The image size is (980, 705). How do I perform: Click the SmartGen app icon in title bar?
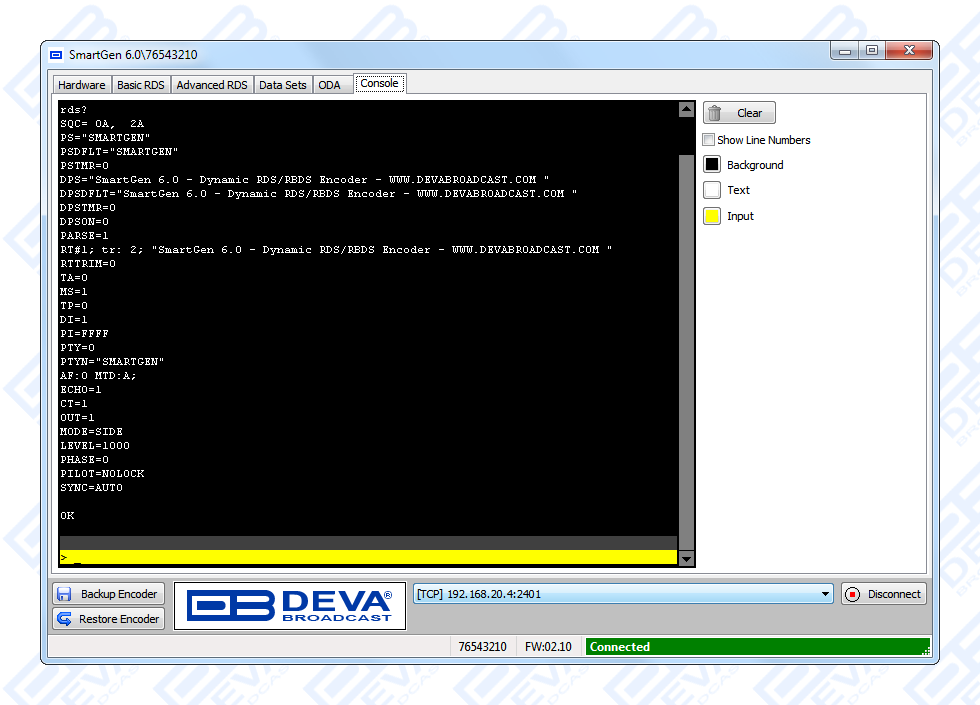[56, 54]
